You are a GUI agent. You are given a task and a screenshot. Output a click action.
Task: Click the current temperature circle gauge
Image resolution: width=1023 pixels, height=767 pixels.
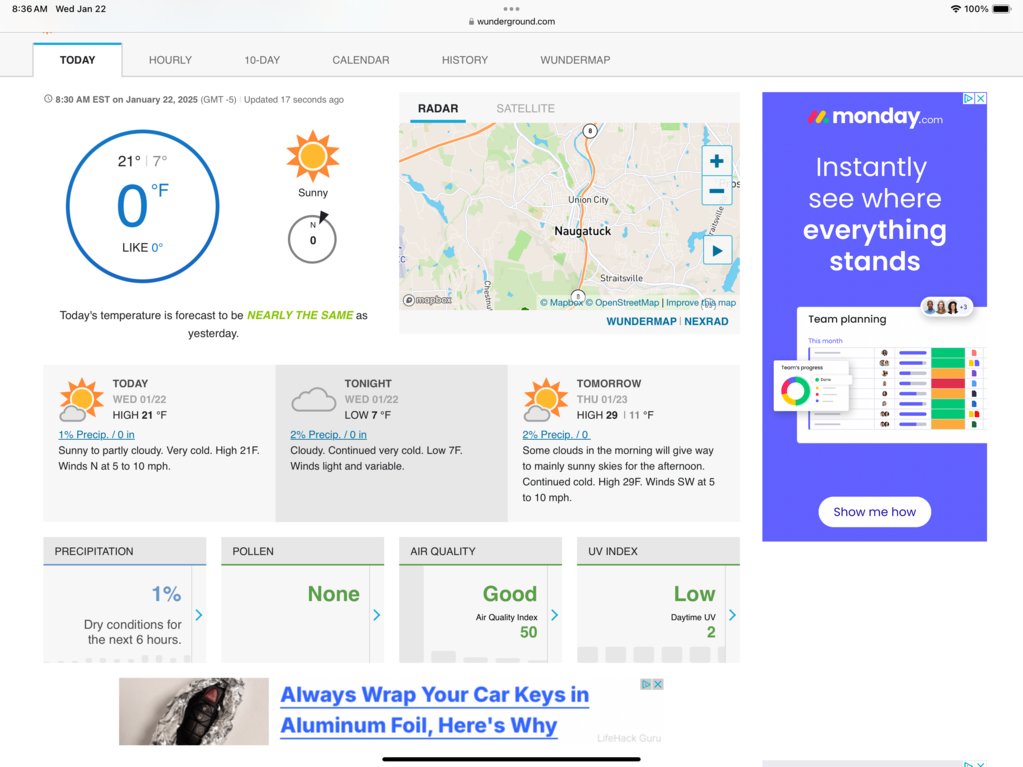pos(142,206)
